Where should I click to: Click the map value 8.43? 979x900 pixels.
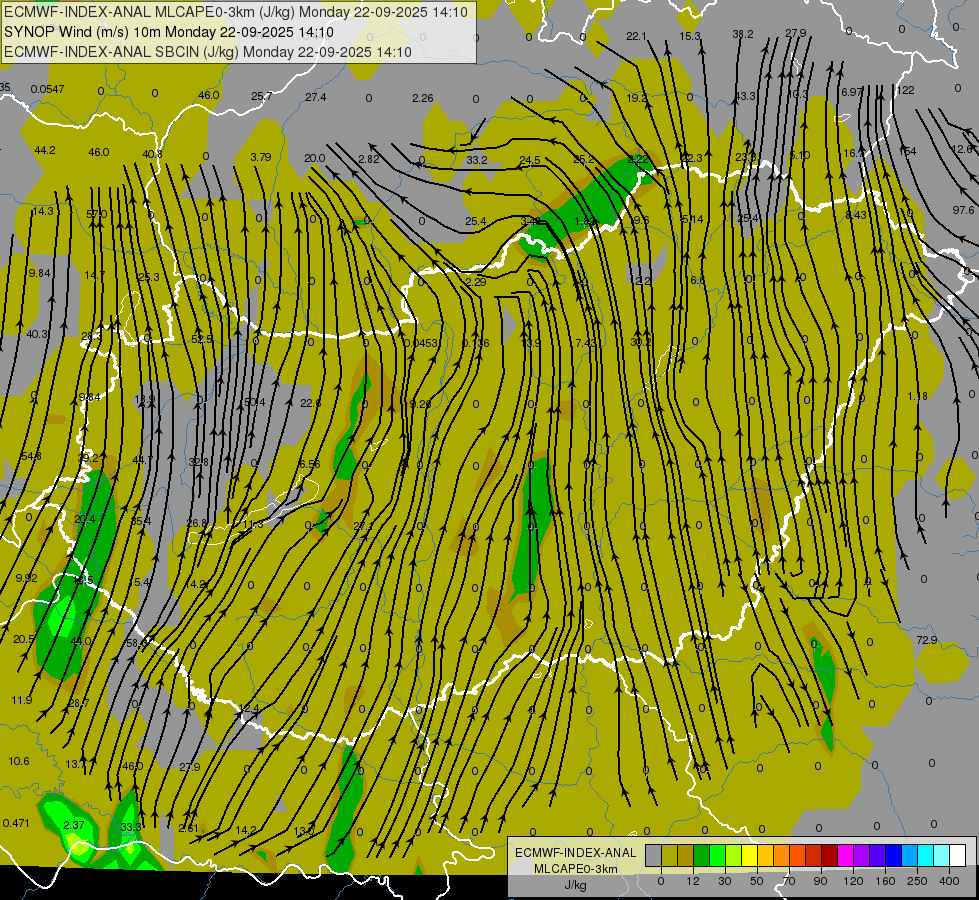tap(856, 215)
